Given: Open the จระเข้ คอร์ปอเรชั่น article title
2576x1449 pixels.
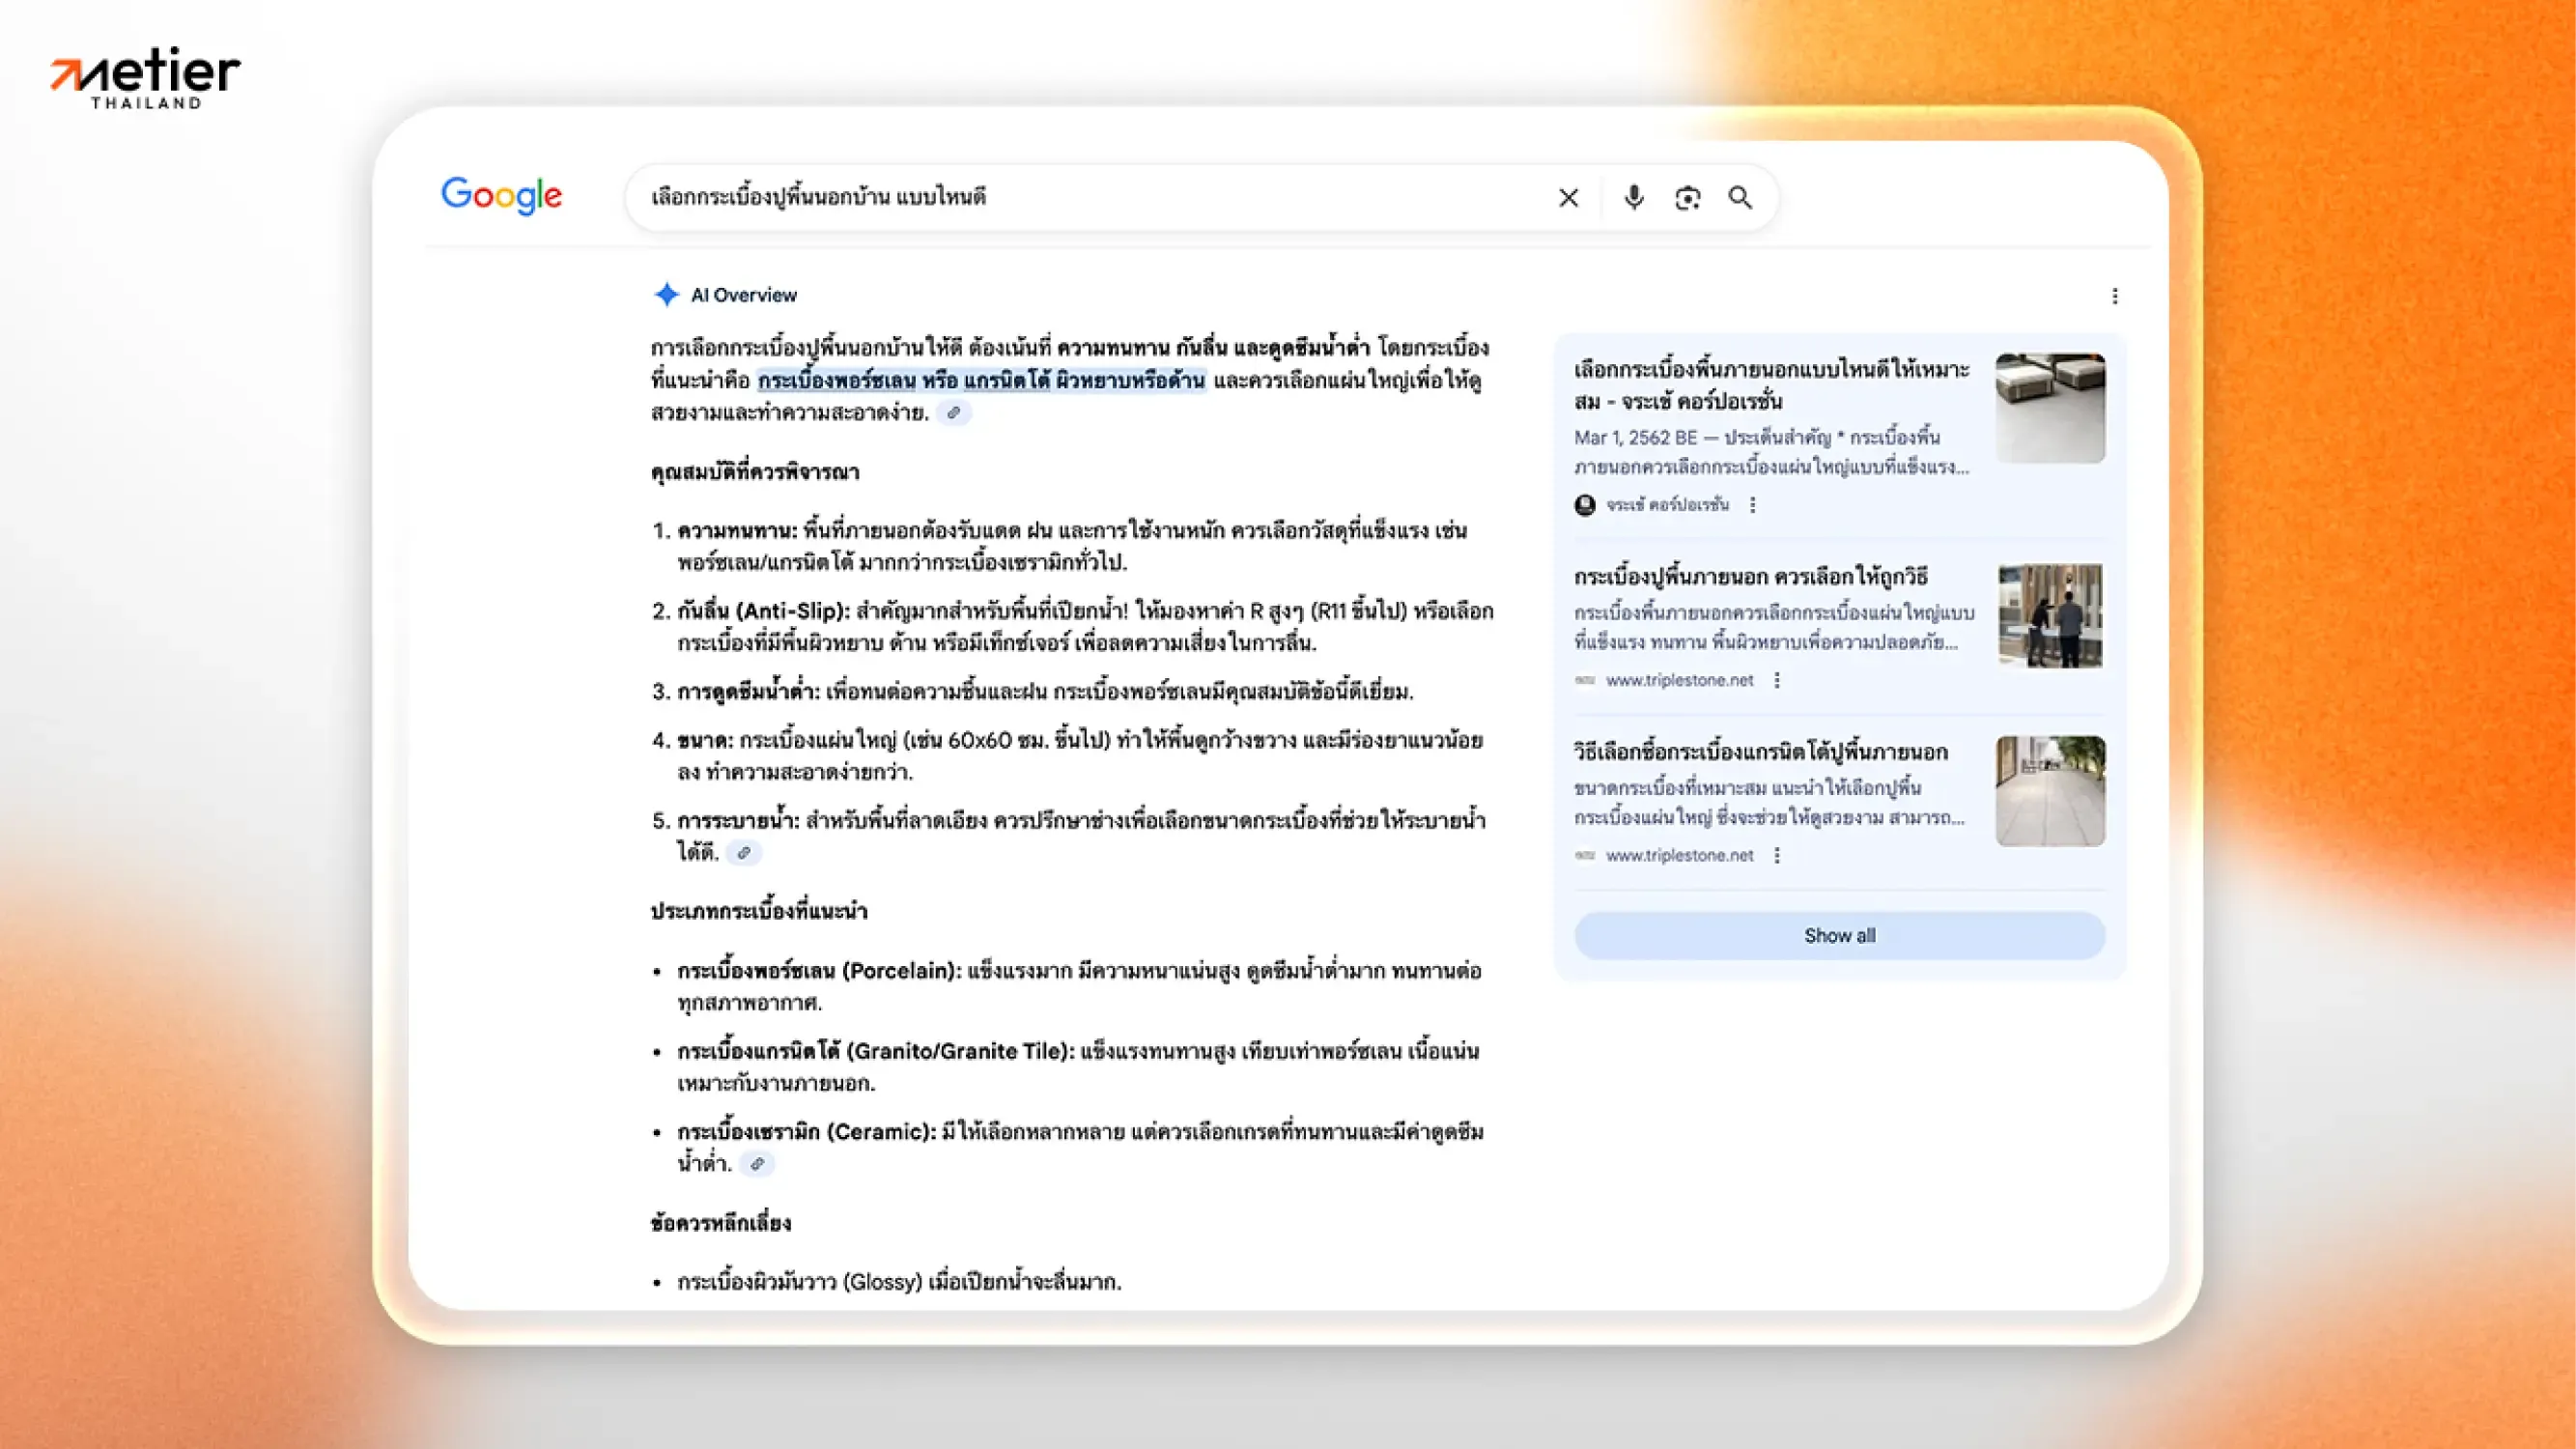Looking at the screenshot, I should (1770, 385).
